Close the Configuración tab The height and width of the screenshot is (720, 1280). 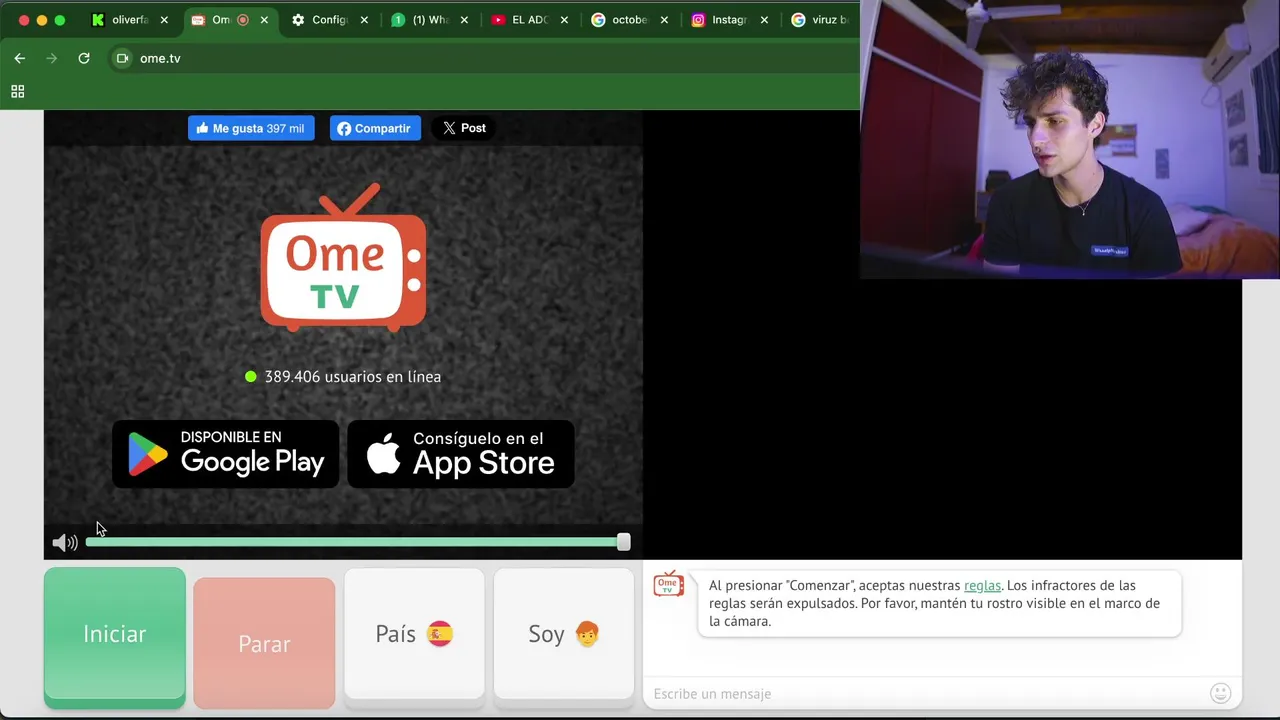point(364,20)
